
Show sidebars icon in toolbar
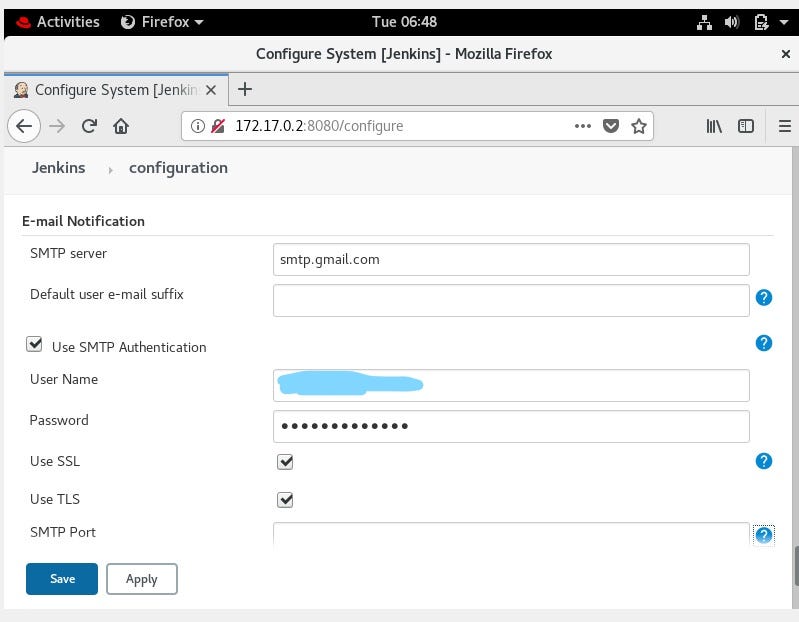[x=746, y=126]
